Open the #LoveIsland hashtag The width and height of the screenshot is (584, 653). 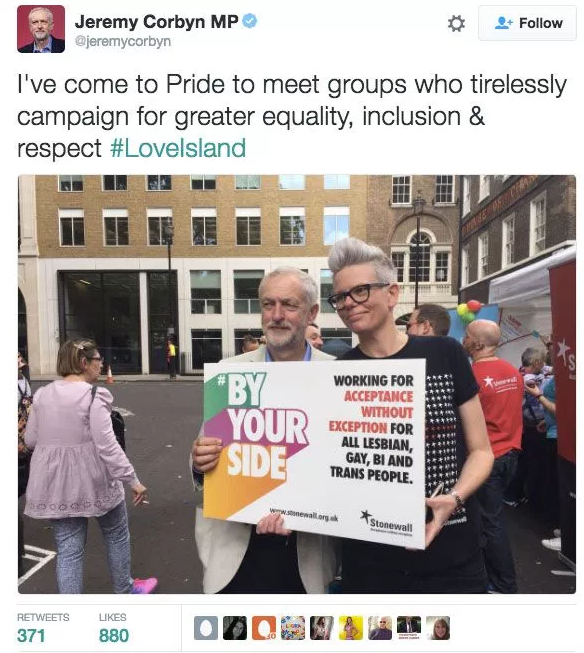point(178,148)
